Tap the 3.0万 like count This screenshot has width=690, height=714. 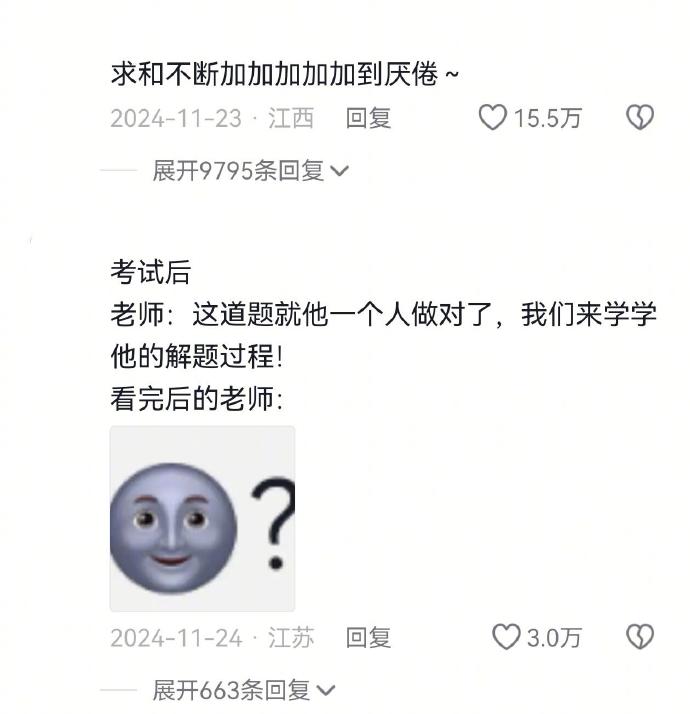(554, 638)
